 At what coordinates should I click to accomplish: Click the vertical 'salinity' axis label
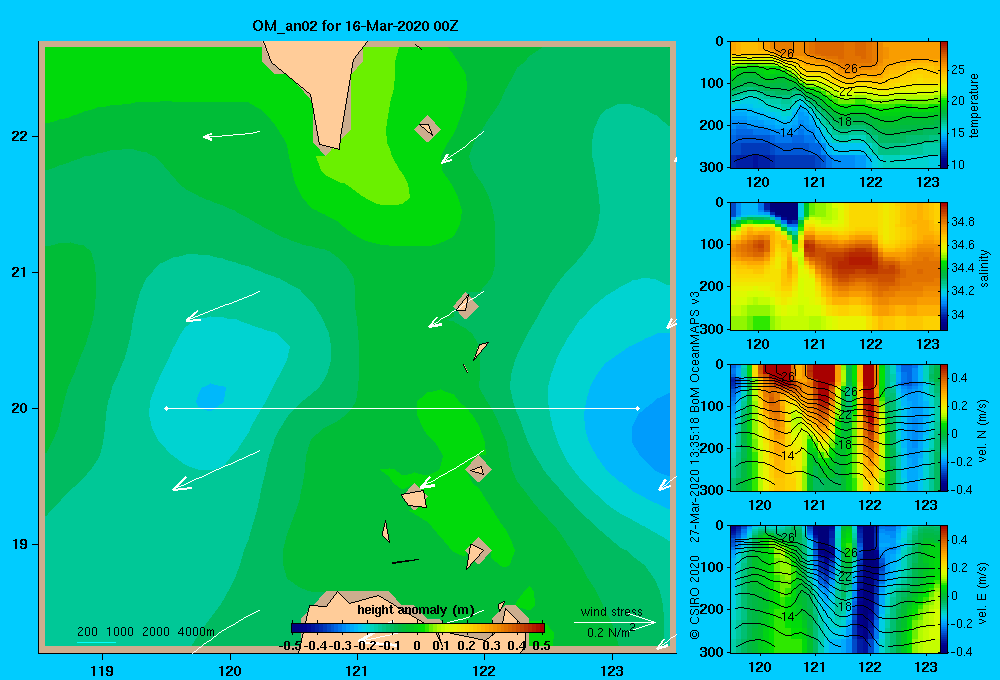click(985, 268)
